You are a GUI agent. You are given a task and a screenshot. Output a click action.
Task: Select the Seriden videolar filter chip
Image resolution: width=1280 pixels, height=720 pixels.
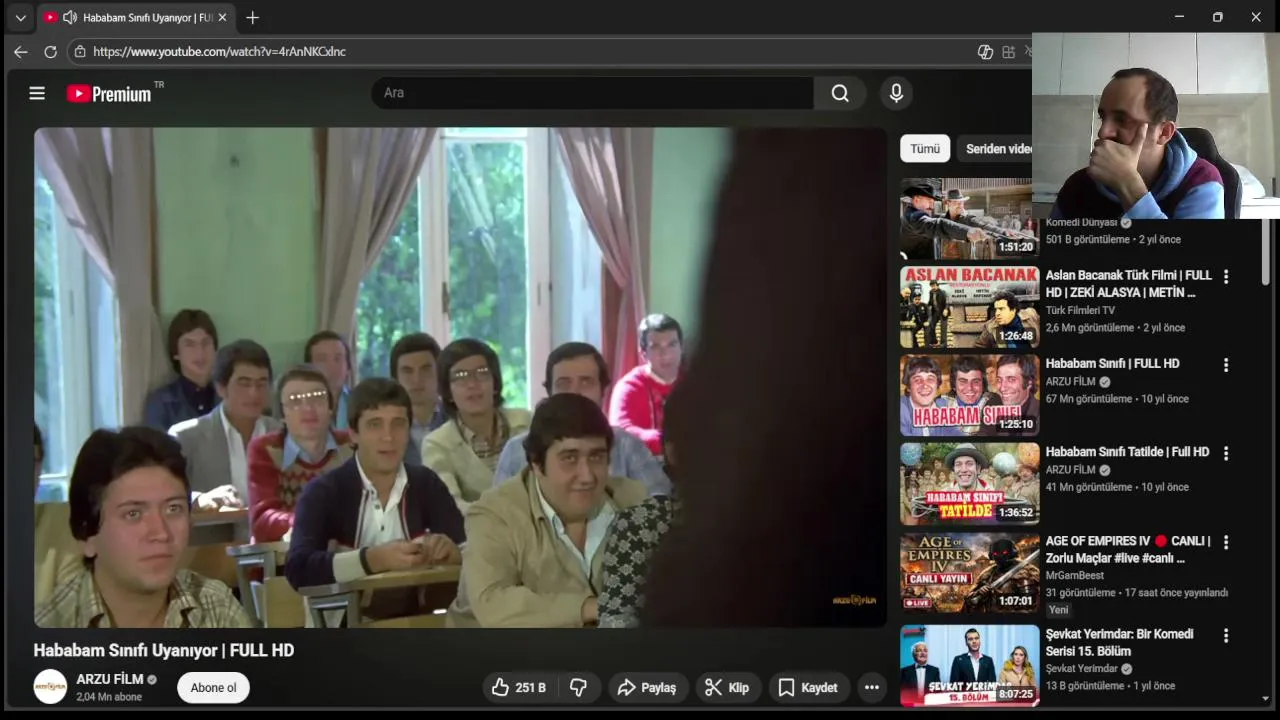coord(997,148)
